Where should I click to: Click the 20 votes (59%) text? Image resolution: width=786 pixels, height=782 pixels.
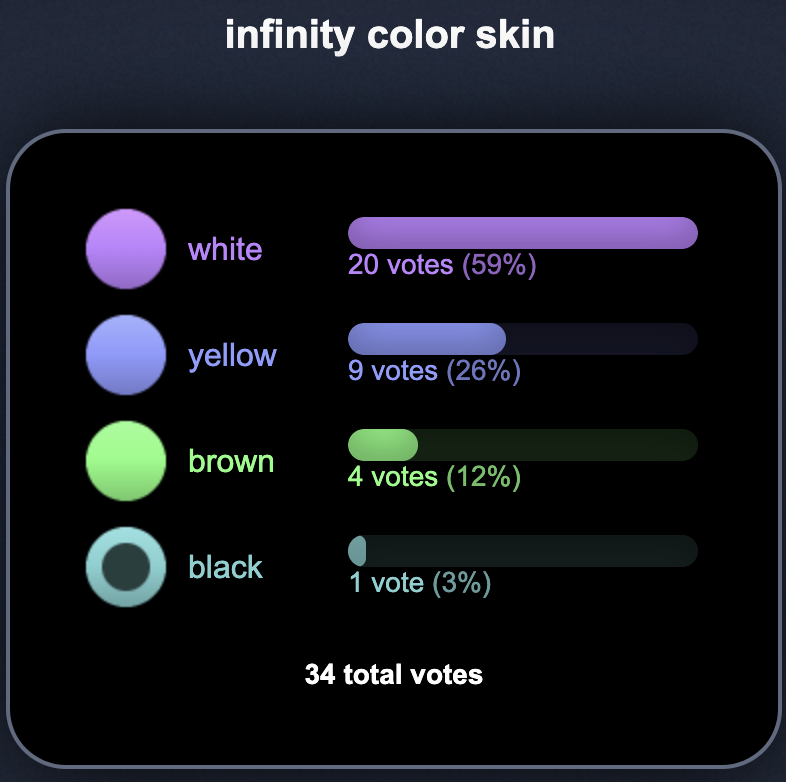[x=442, y=265]
